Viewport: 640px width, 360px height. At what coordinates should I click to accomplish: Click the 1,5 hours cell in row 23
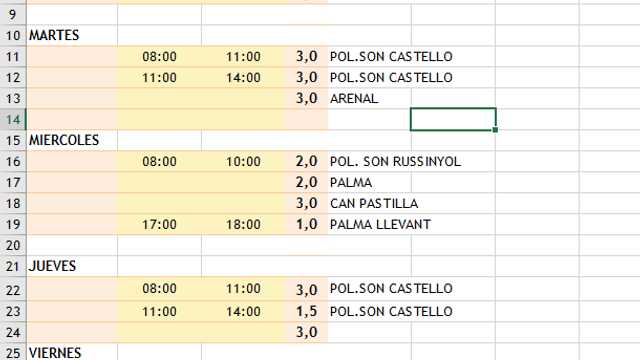[306, 311]
